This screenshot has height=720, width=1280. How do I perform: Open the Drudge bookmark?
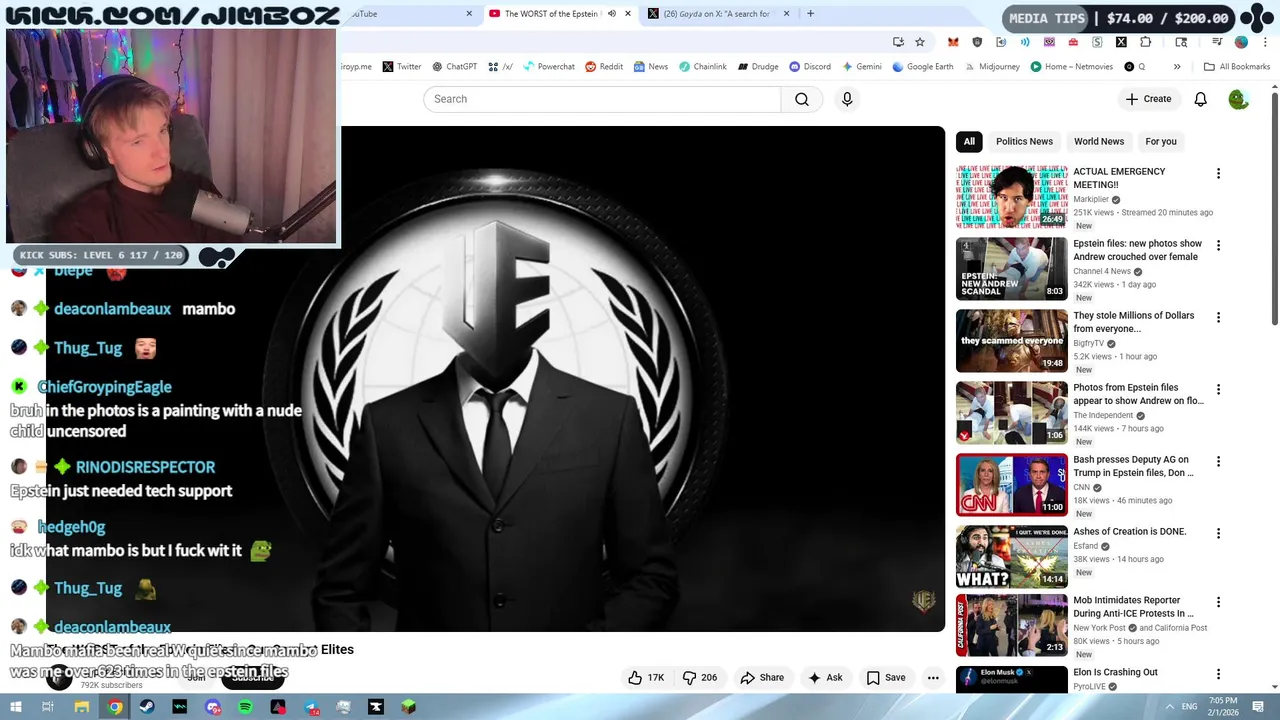(x=758, y=67)
